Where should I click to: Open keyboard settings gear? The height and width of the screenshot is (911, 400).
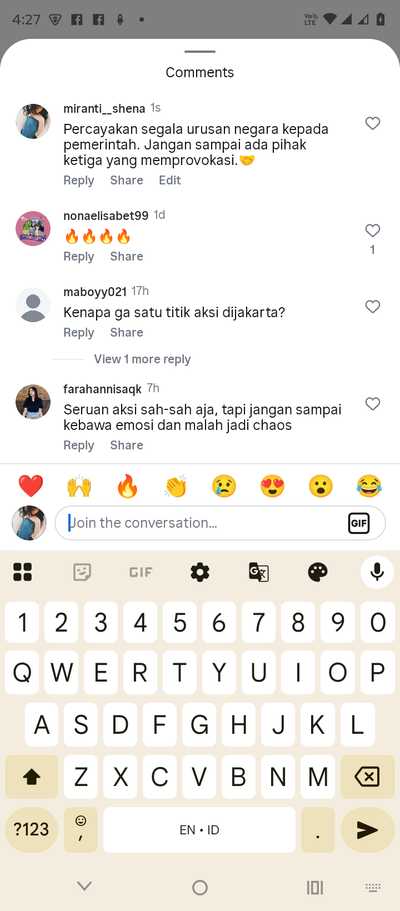coord(199,573)
